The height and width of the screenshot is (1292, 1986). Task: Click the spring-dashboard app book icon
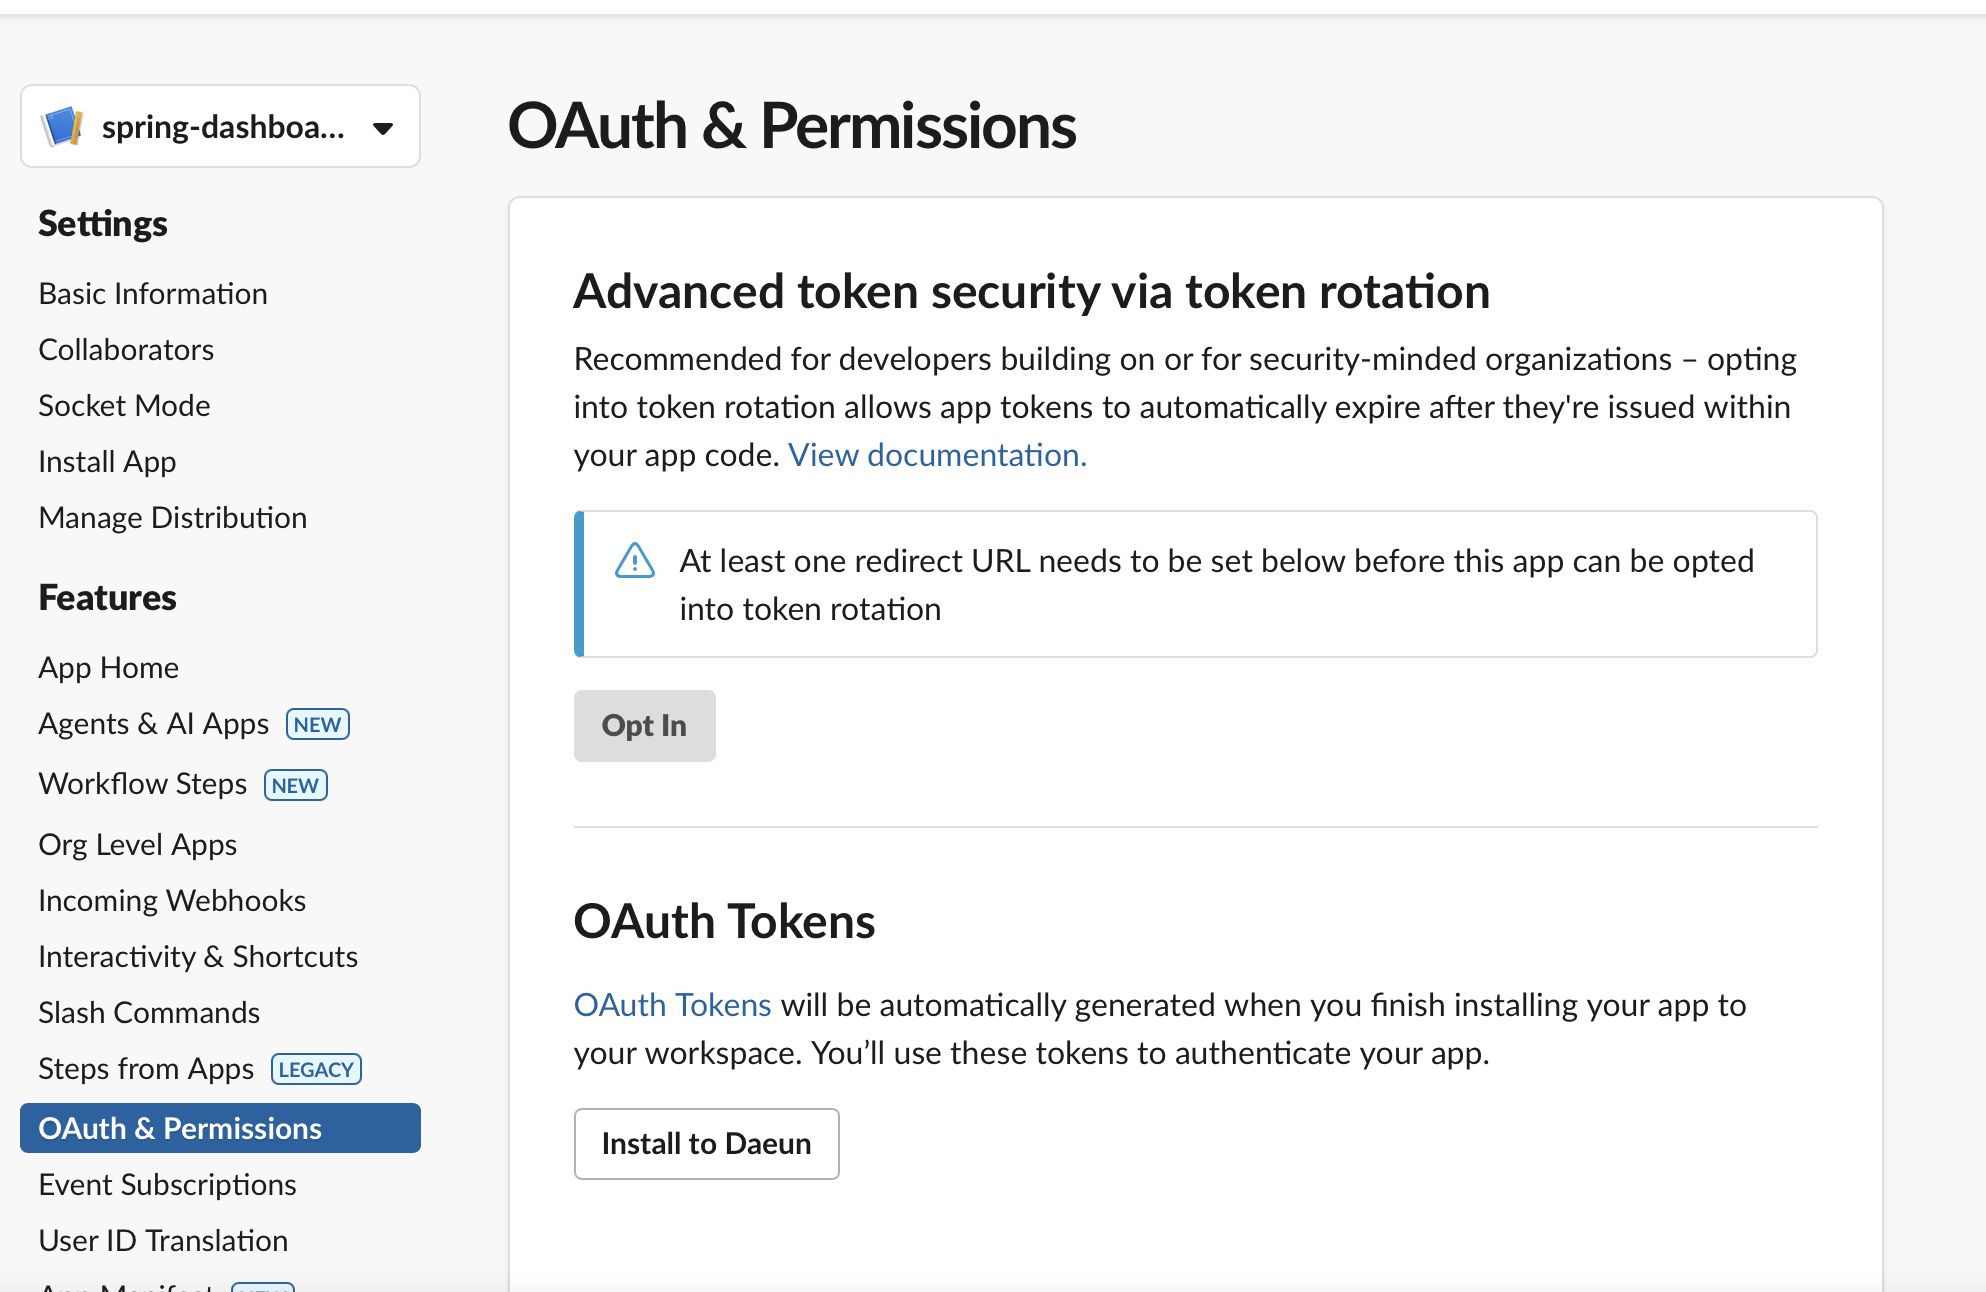(x=62, y=127)
